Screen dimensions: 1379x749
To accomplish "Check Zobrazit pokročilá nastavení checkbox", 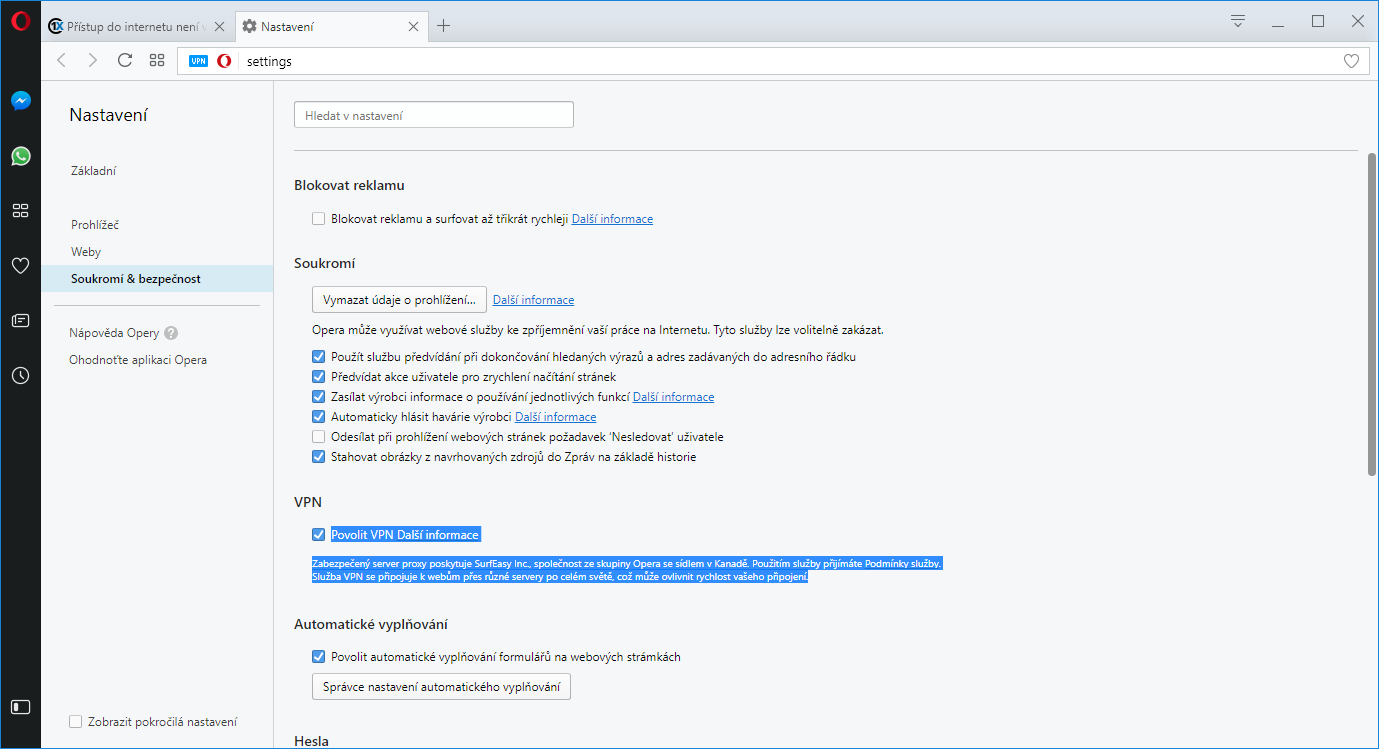I will pyautogui.click(x=76, y=722).
